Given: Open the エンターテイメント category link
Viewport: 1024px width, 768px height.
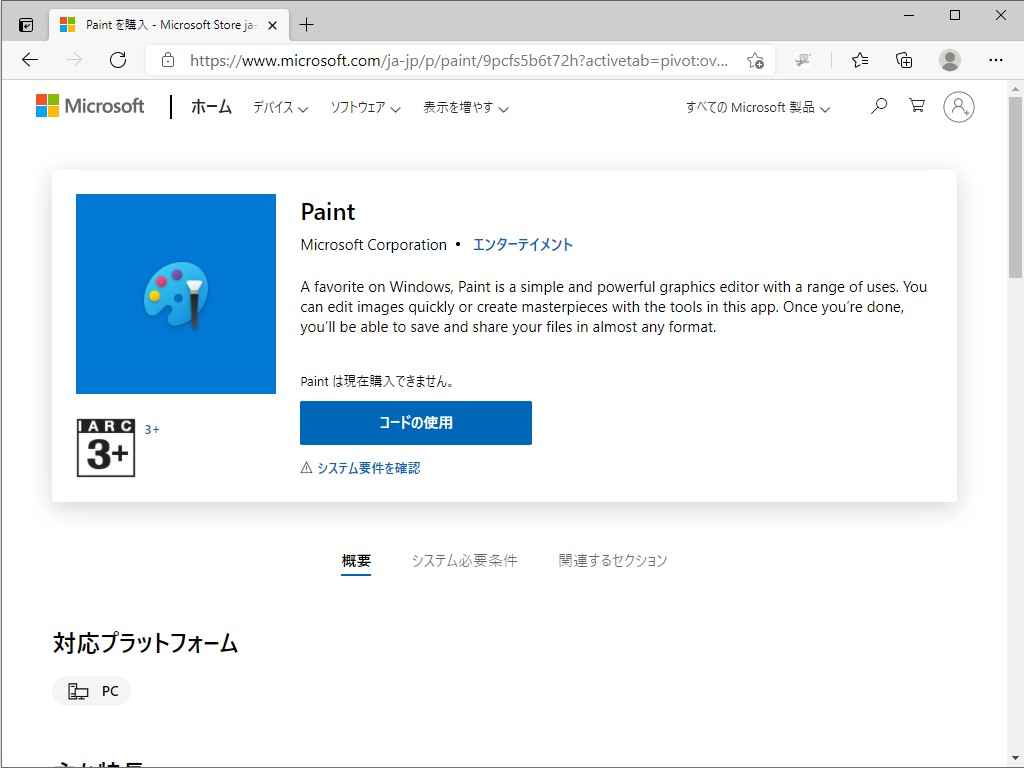Looking at the screenshot, I should [x=524, y=244].
